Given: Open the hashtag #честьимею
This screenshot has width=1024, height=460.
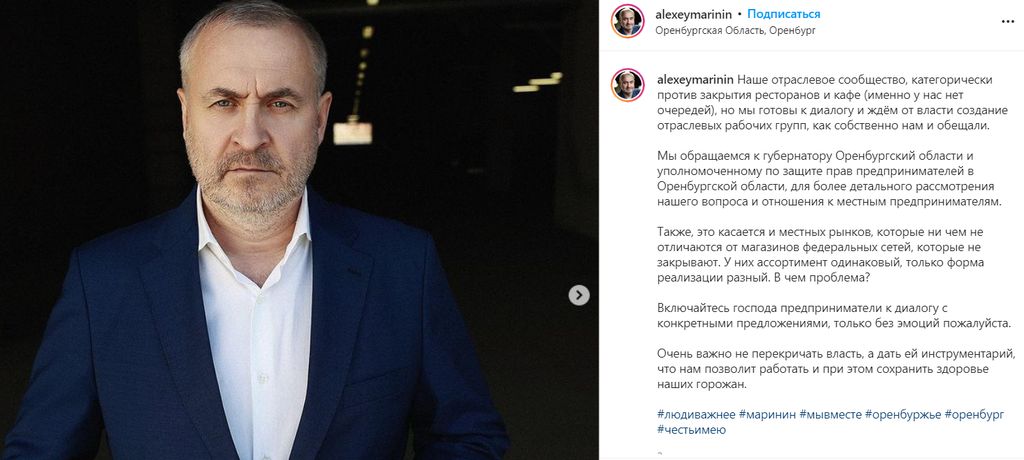Looking at the screenshot, I should click(x=692, y=430).
